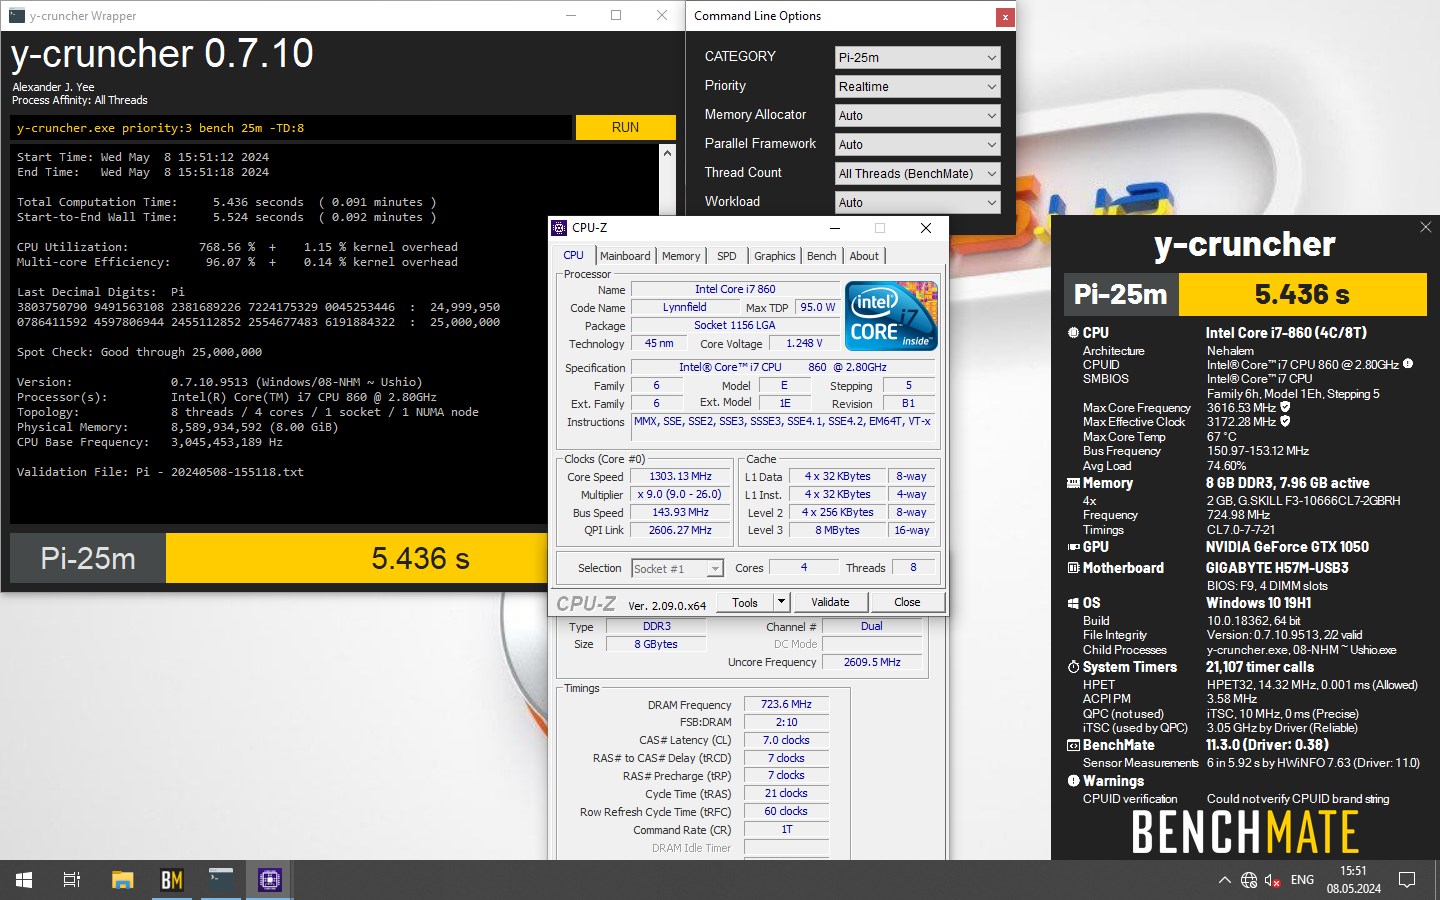
Task: Click the Memory section icon in BenchMate
Action: coord(1073,483)
